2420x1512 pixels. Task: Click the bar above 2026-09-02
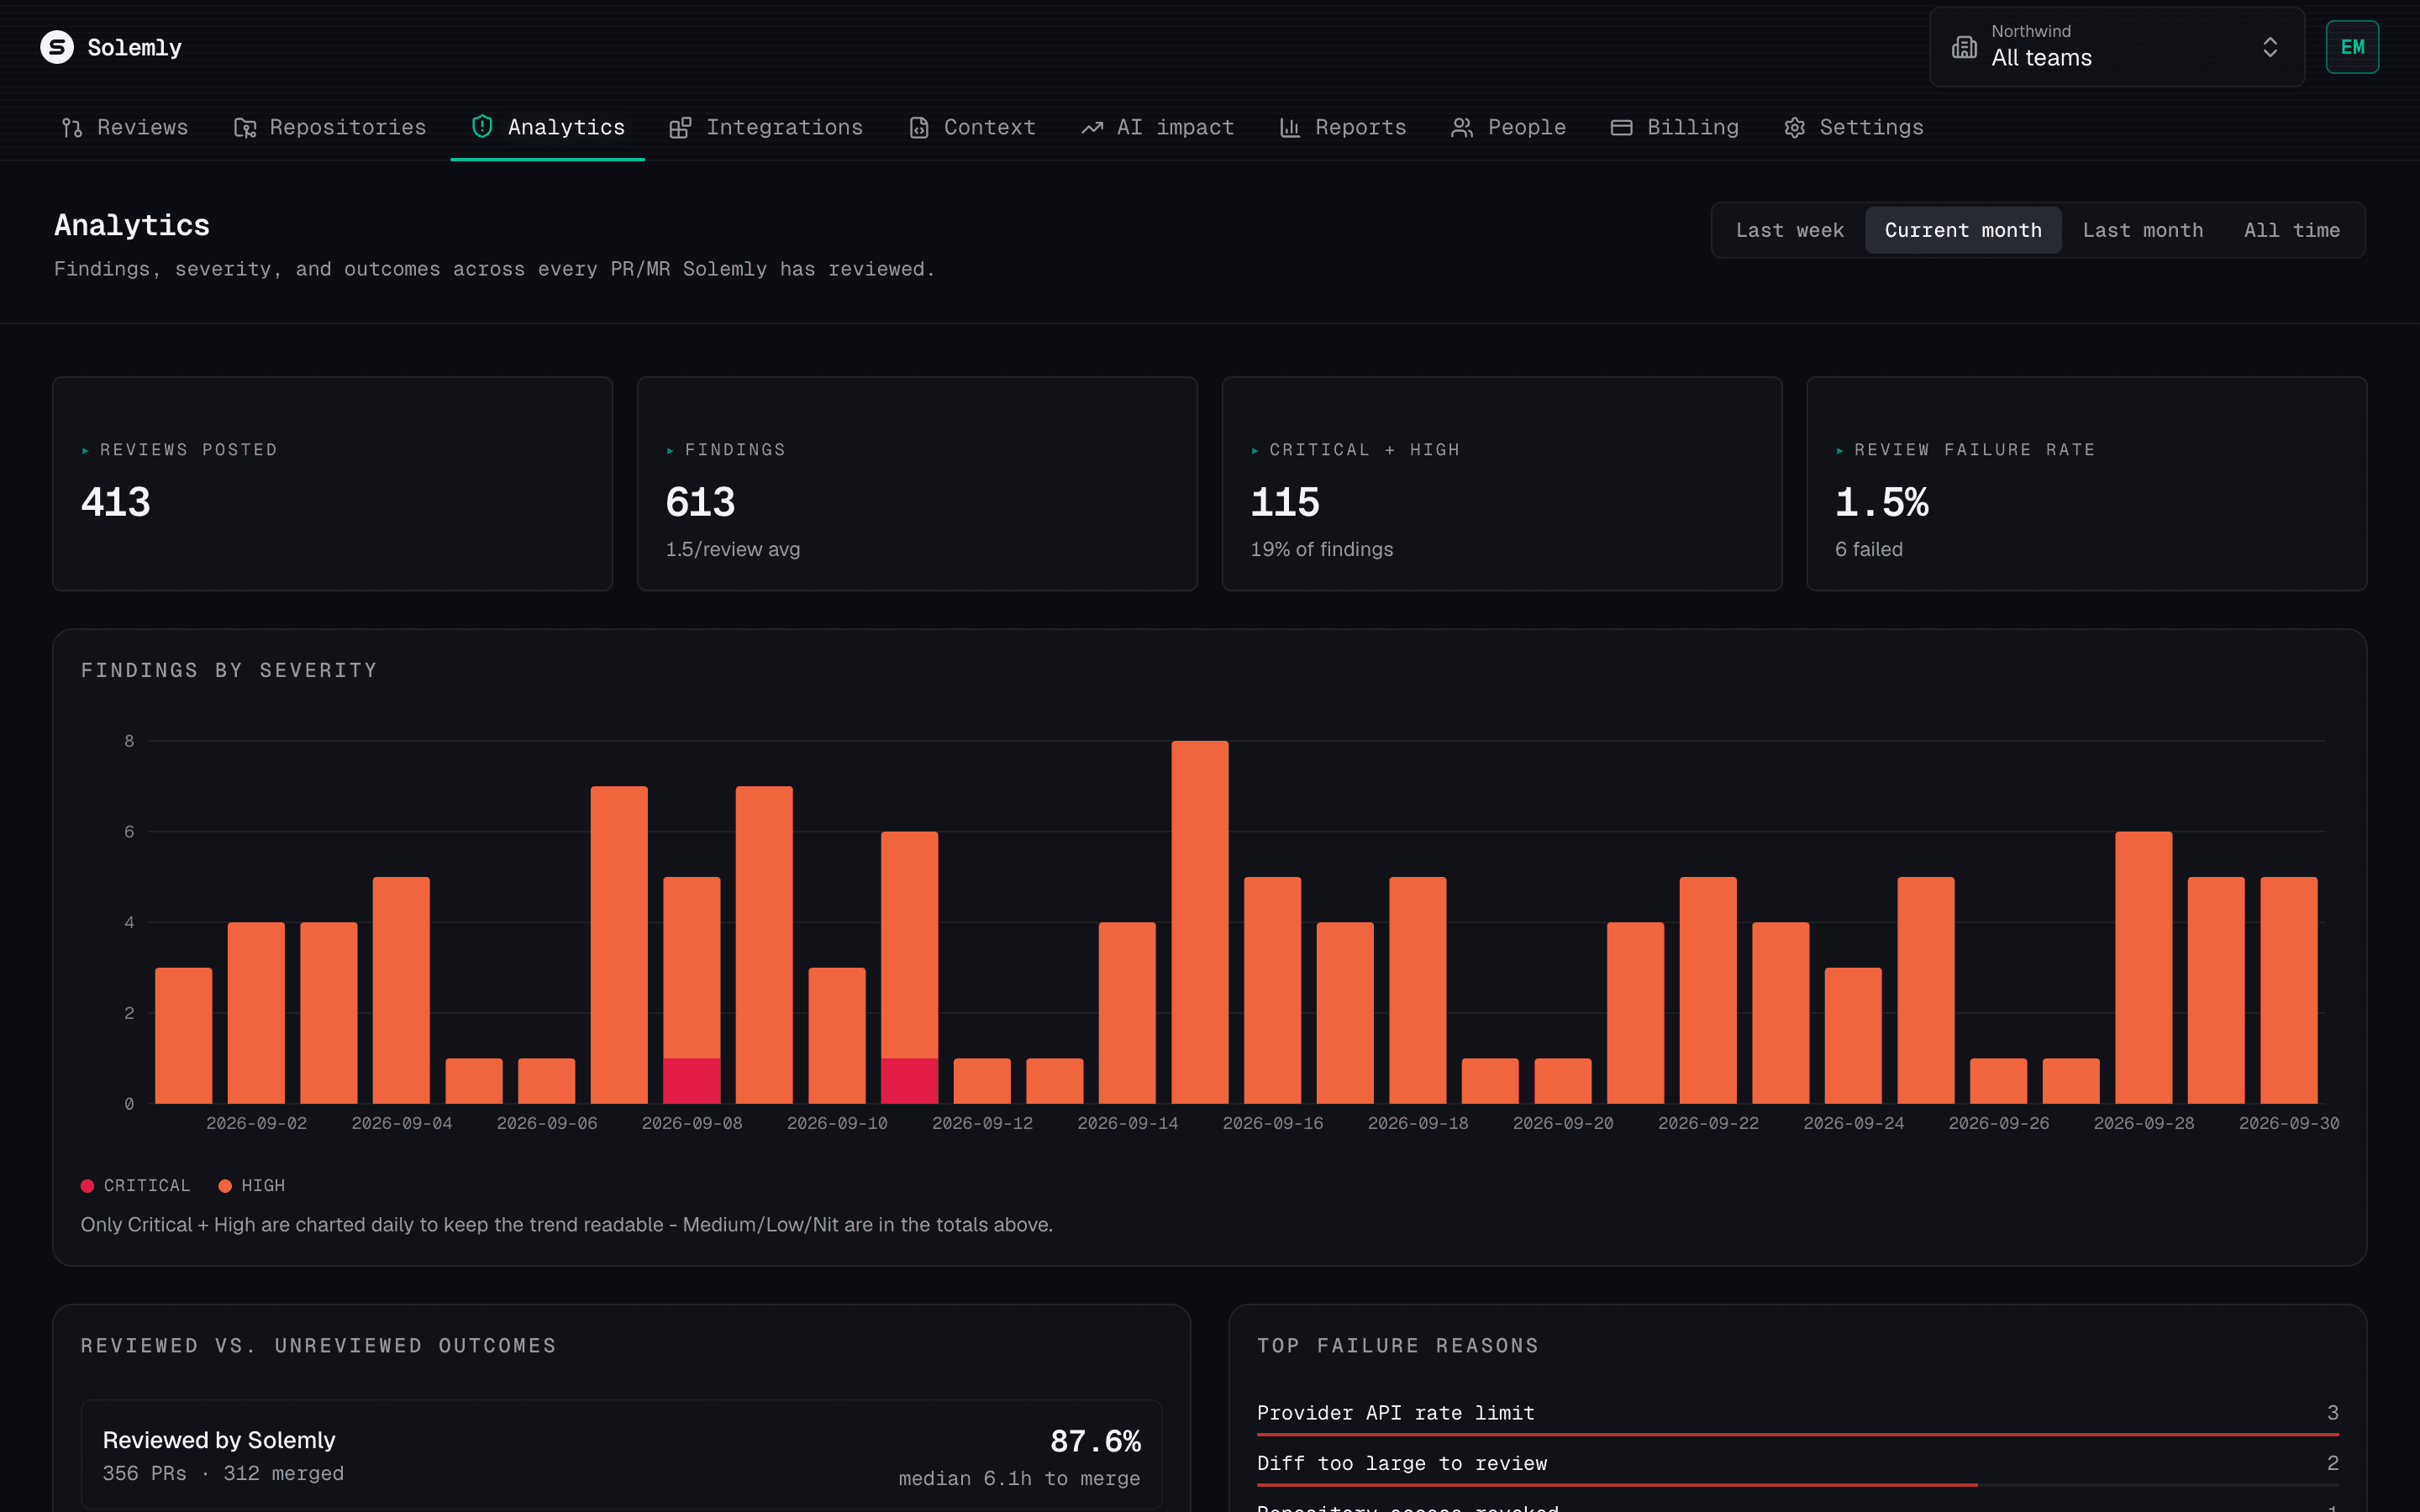pyautogui.click(x=256, y=1013)
